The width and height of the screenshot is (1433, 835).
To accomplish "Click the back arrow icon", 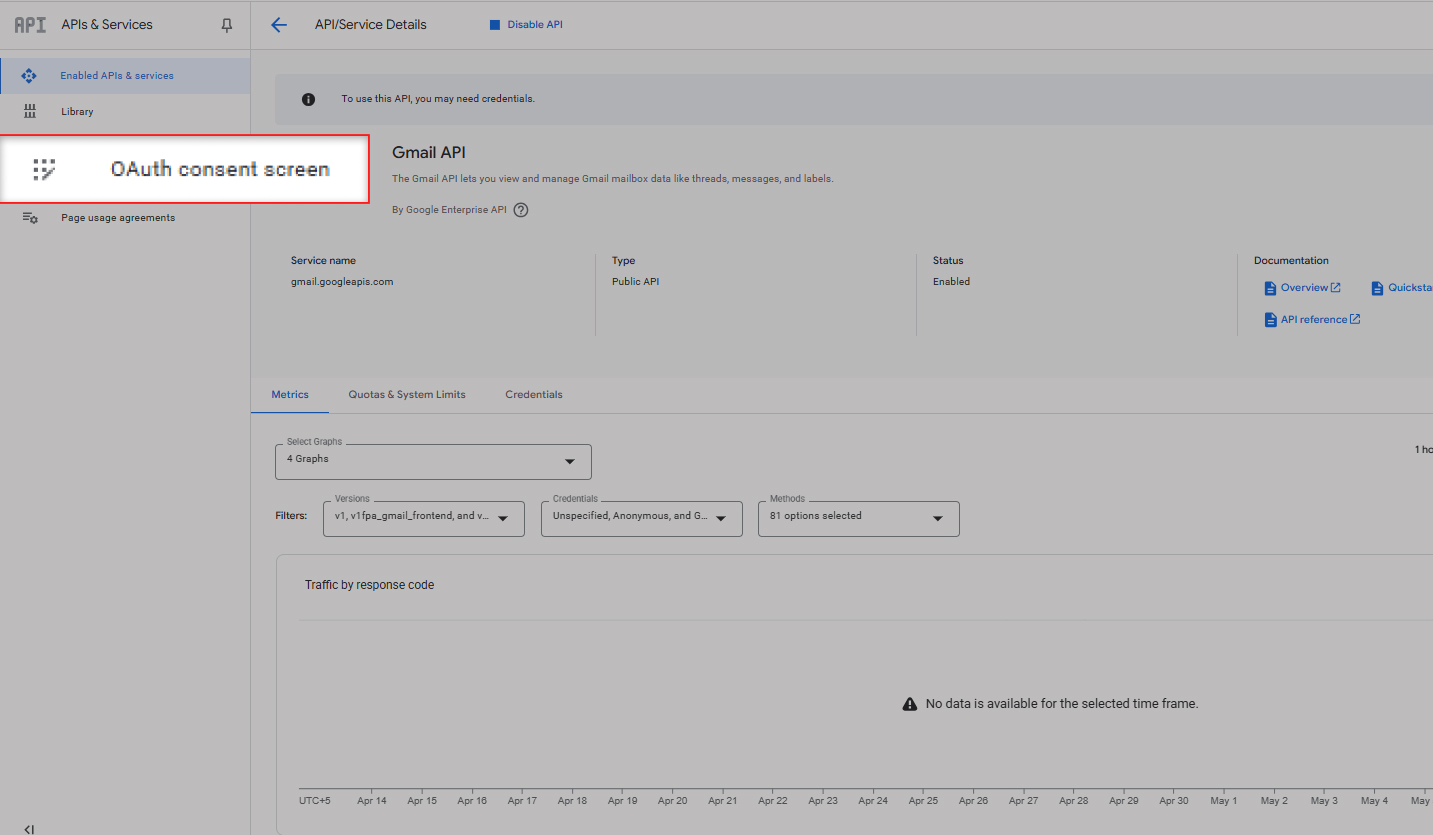I will (x=279, y=25).
